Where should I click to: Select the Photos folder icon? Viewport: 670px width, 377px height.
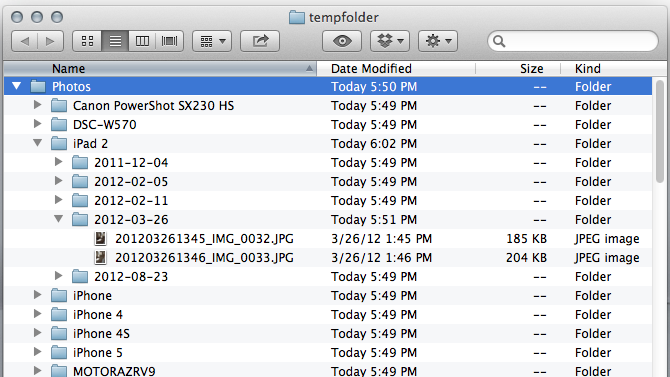pyautogui.click(x=38, y=86)
